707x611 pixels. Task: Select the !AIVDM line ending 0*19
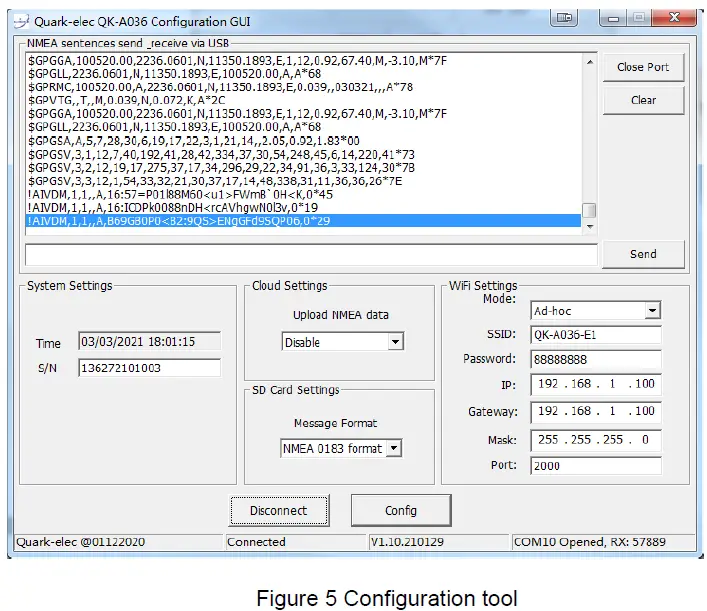[x=172, y=207]
